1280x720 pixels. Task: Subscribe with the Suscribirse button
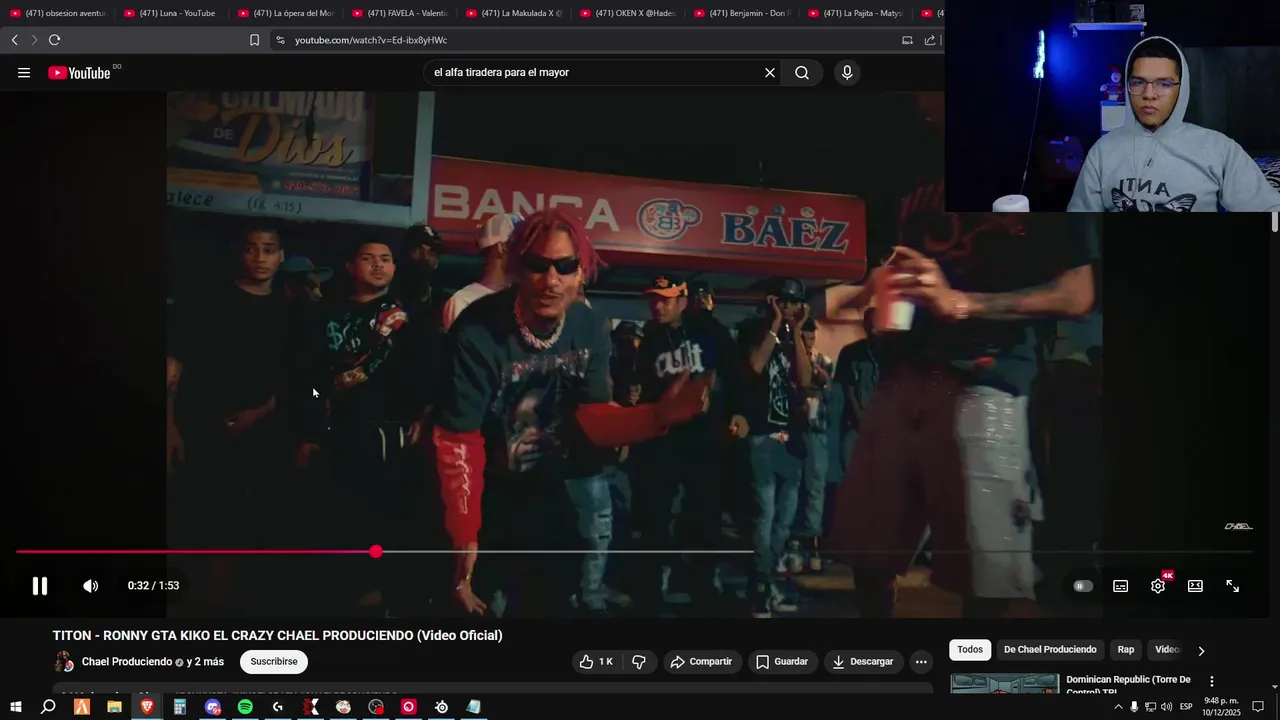(274, 662)
